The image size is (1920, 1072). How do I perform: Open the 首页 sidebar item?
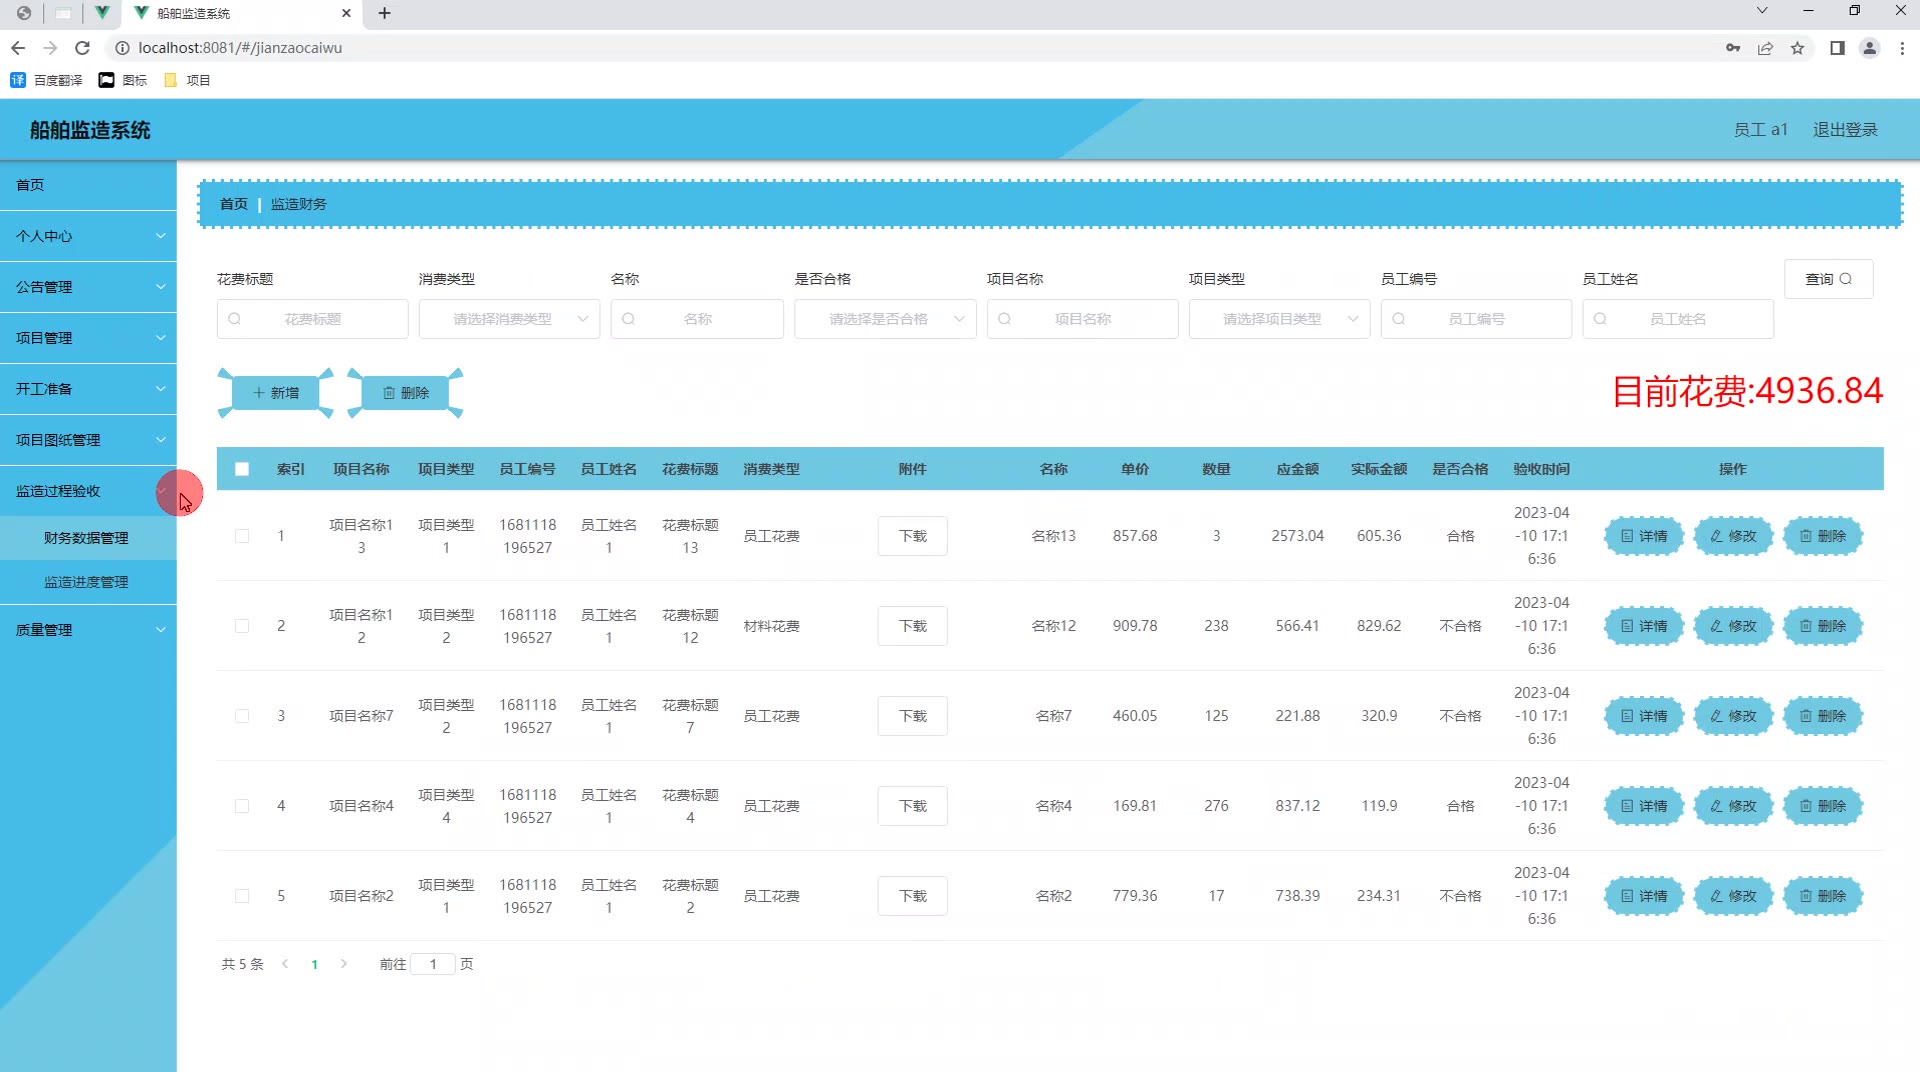(88, 185)
